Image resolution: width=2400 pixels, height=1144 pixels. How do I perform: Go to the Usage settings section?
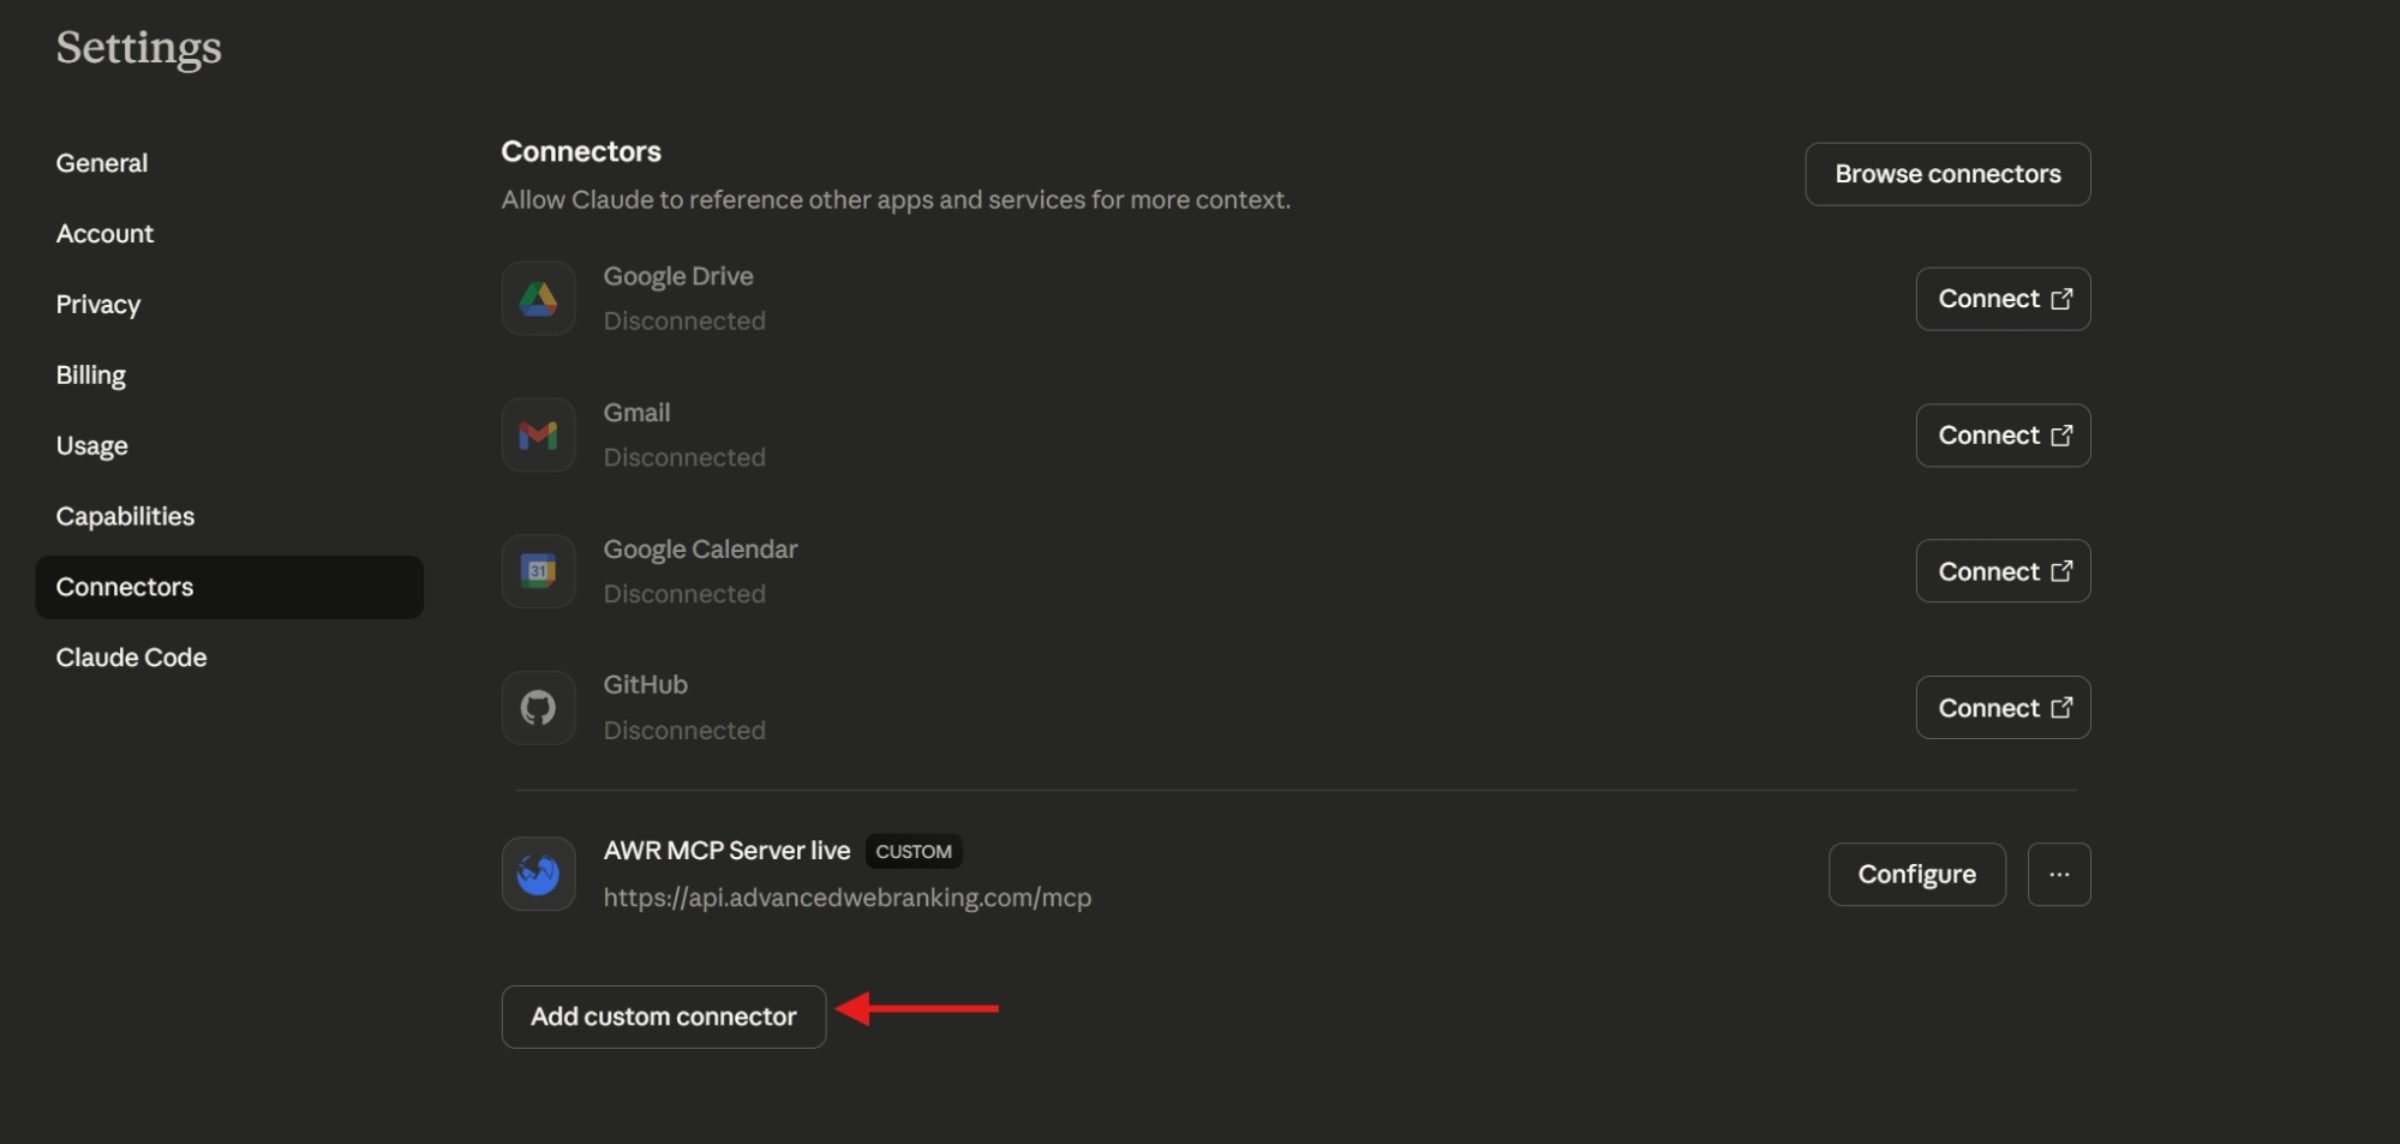91,445
